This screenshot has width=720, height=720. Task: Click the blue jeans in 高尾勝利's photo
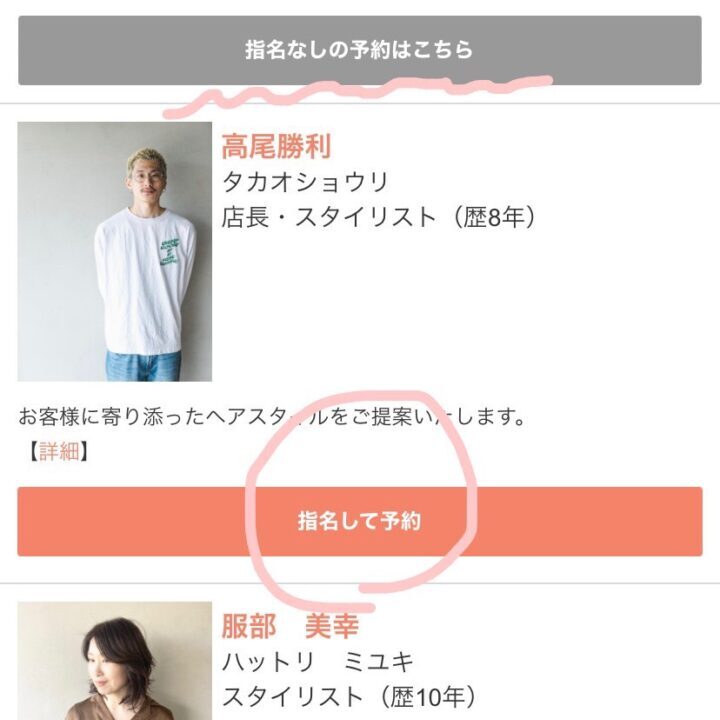tap(143, 366)
